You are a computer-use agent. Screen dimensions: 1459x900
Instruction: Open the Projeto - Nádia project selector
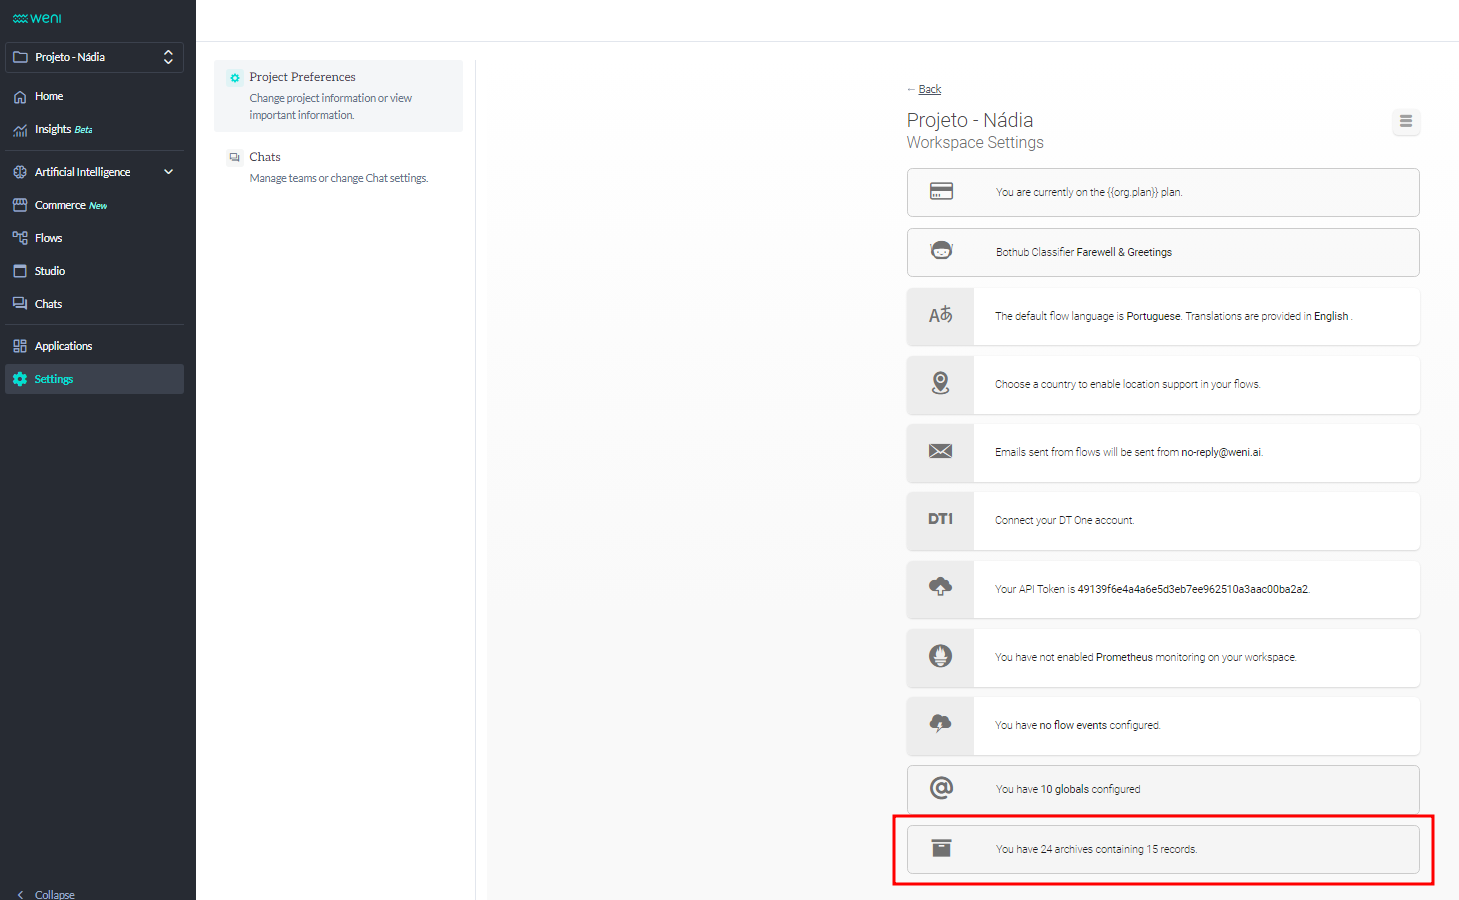point(94,57)
